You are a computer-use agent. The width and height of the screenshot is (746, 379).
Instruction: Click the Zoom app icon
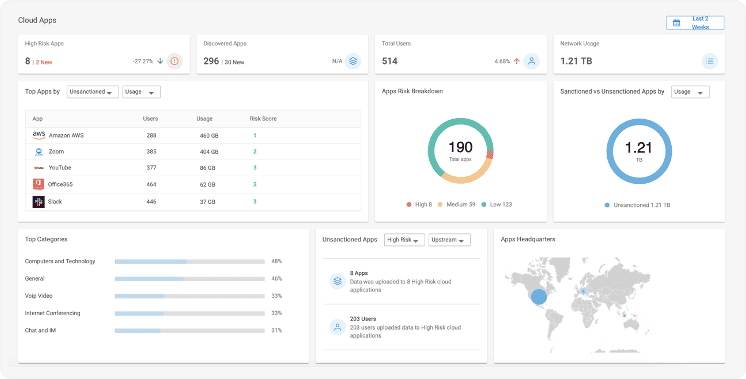(x=39, y=152)
